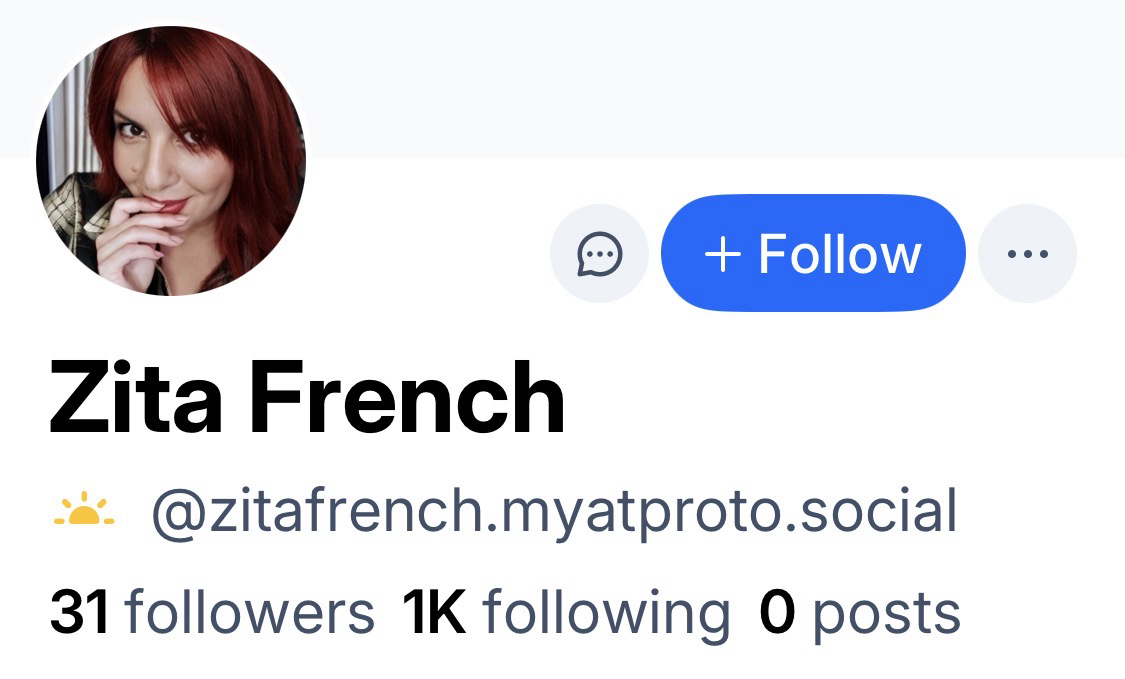
Task: Click the word "posts" in stats
Action: (x=885, y=612)
